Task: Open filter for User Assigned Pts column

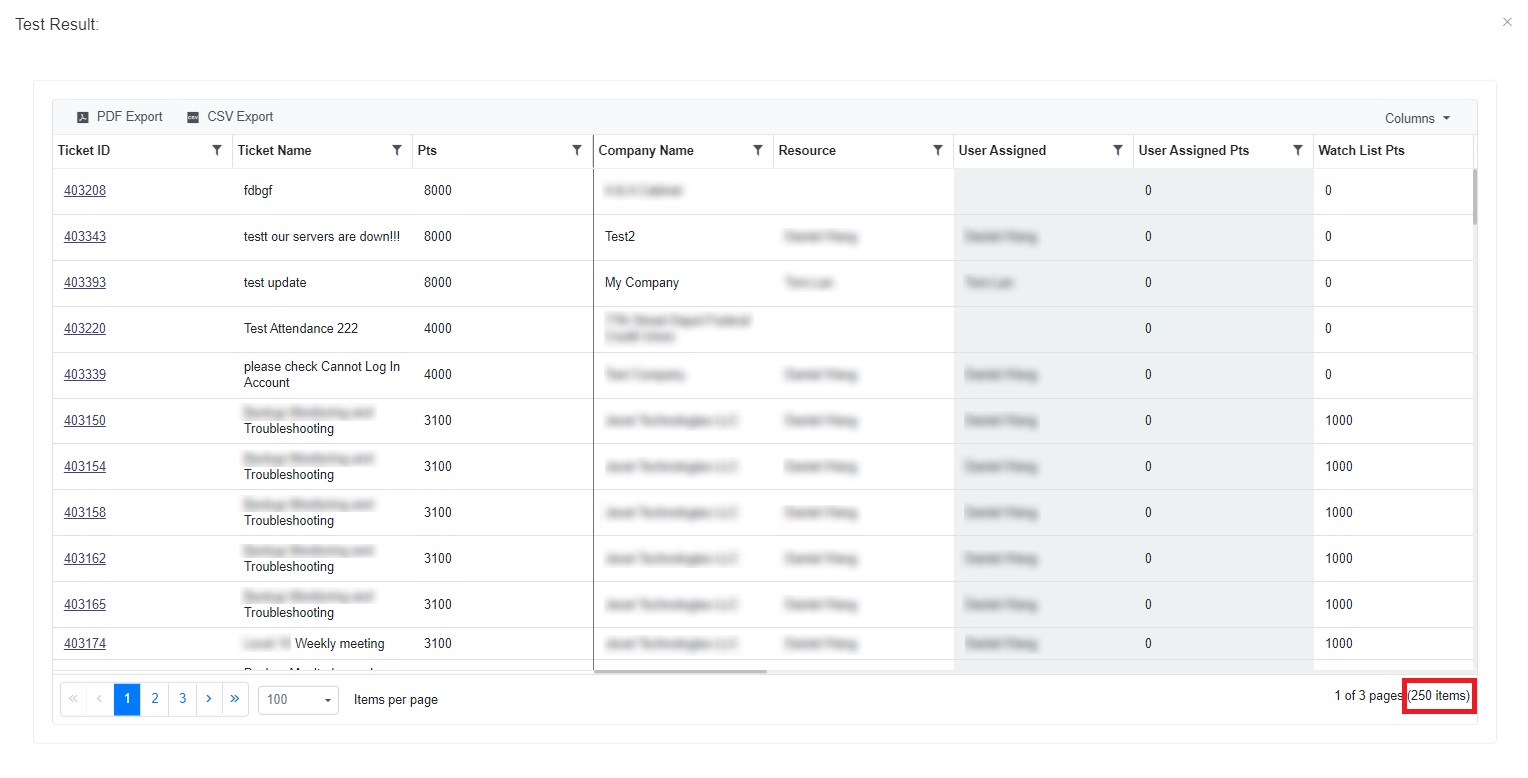Action: pyautogui.click(x=1297, y=150)
